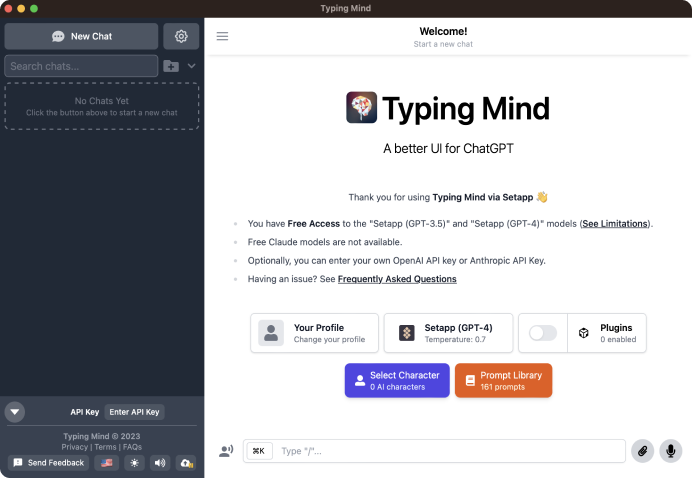This screenshot has height=478, width=692.
Task: Start voice input with microphone icon
Action: [x=670, y=451]
